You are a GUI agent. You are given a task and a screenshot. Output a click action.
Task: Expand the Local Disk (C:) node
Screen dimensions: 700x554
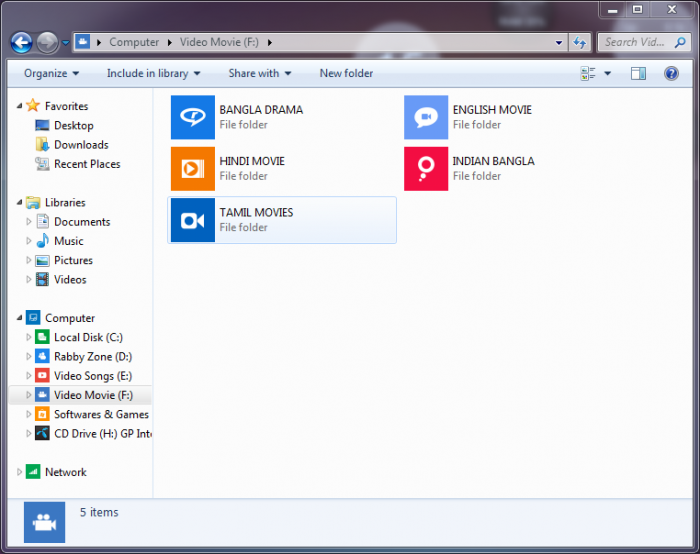tap(29, 337)
